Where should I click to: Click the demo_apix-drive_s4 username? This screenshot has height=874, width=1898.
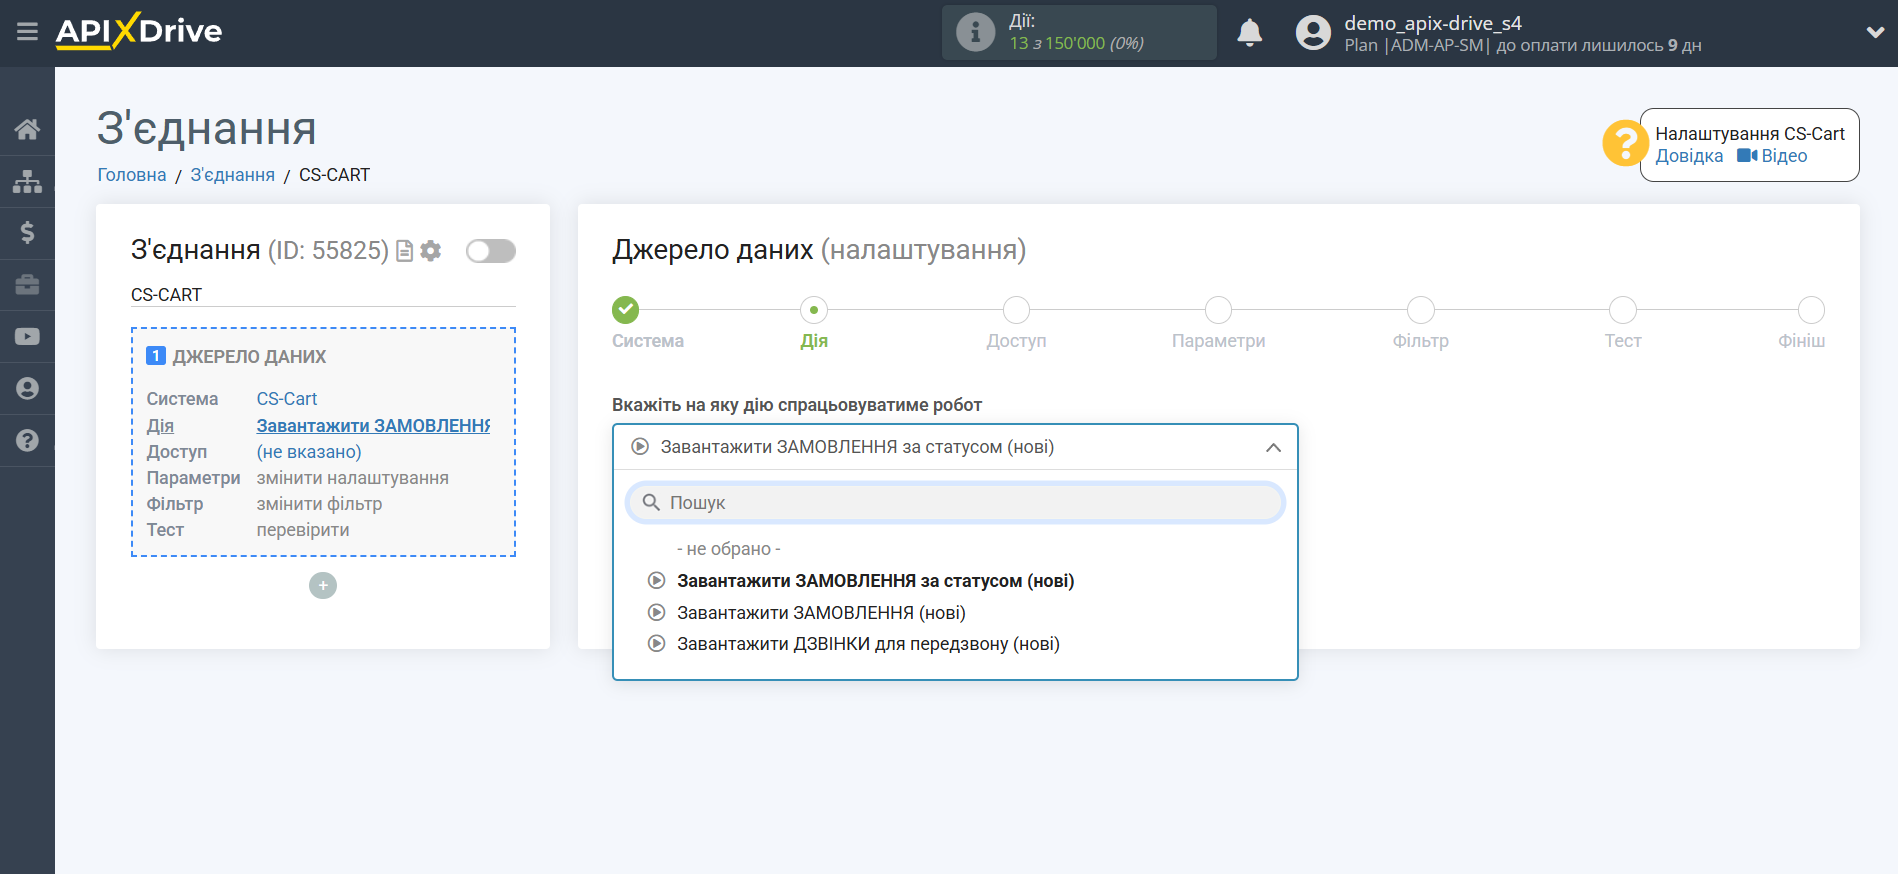(x=1433, y=23)
